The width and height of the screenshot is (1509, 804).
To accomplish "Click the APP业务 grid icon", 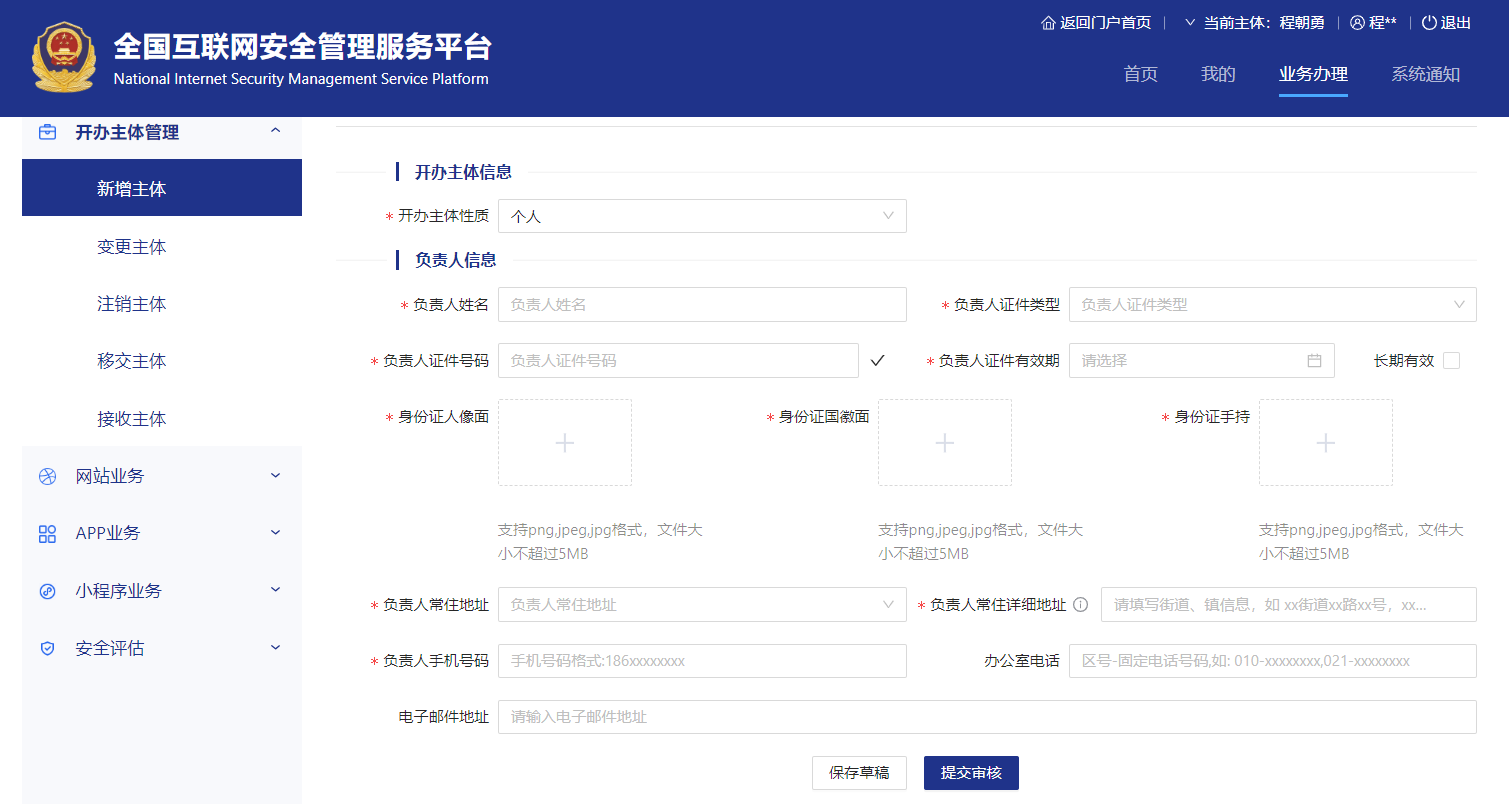I will [x=46, y=533].
